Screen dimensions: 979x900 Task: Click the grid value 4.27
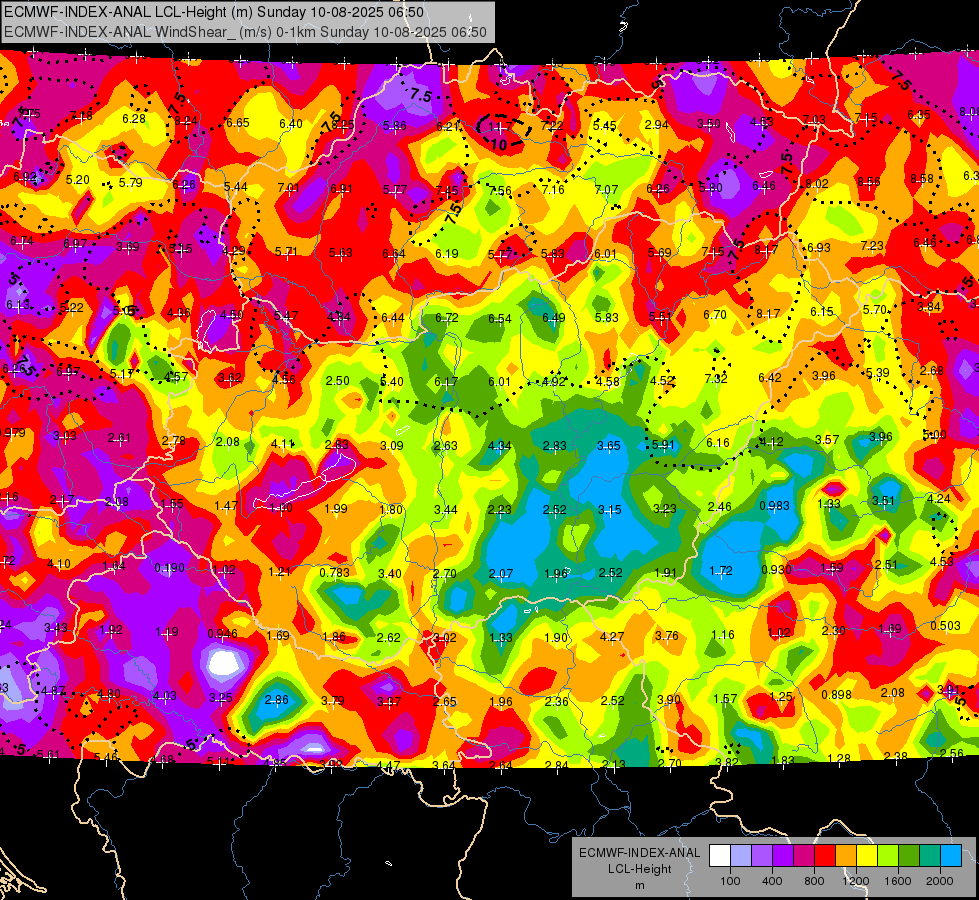611,636
